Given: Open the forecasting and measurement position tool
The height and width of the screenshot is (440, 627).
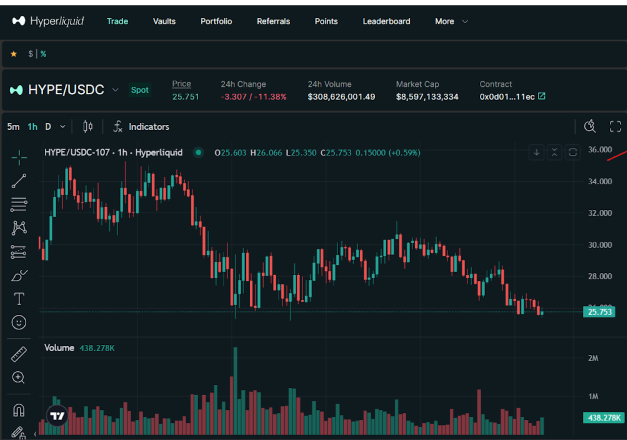Looking at the screenshot, I should [x=19, y=252].
